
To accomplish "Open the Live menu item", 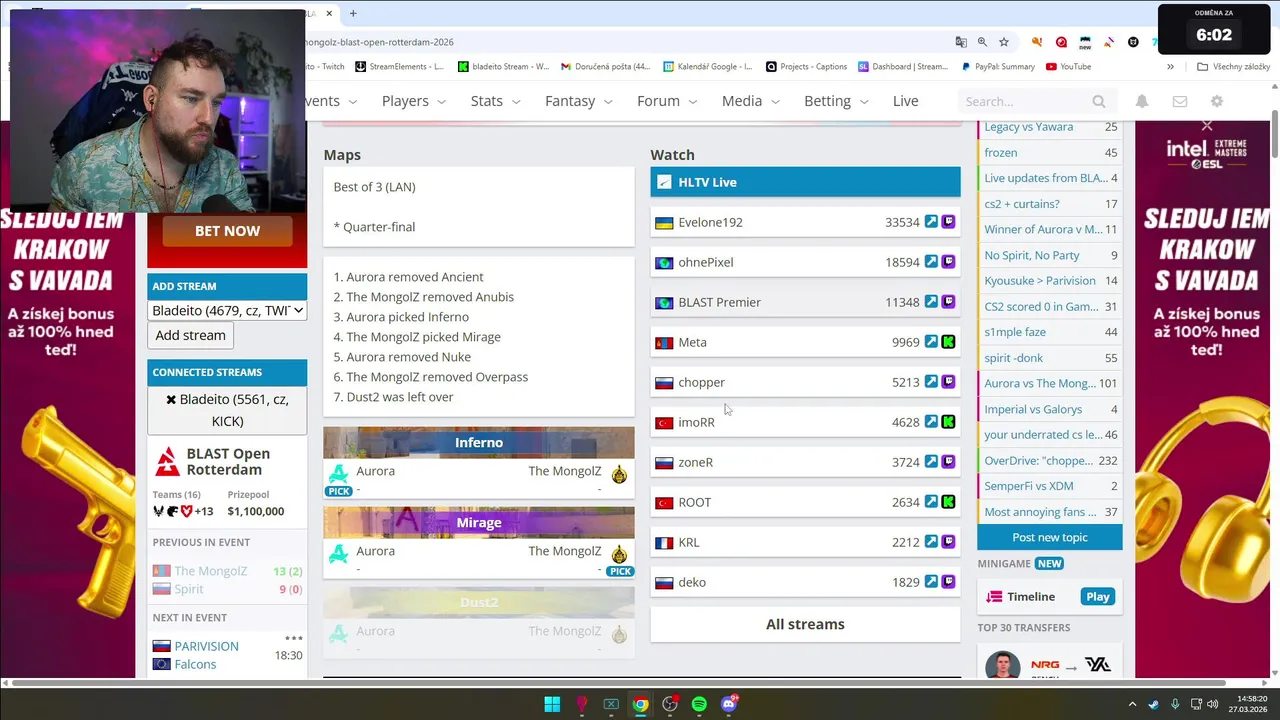I will (905, 101).
